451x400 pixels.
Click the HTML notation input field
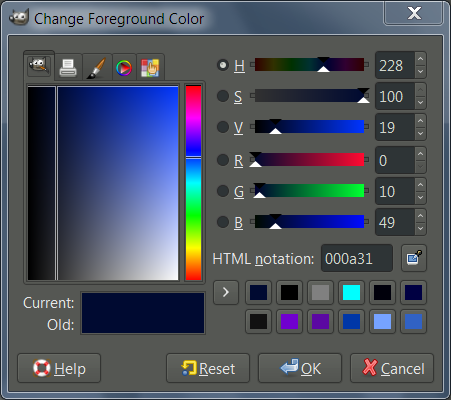click(x=357, y=258)
